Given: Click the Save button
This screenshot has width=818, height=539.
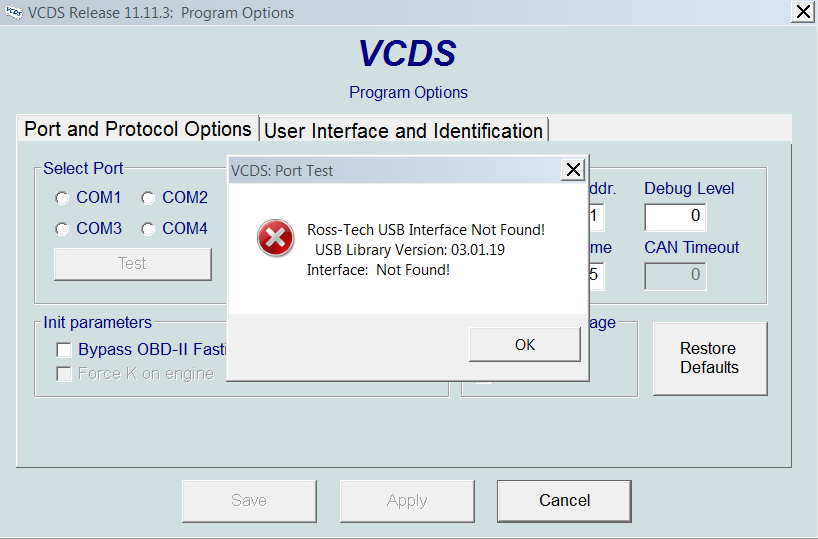Looking at the screenshot, I should coord(249,501).
